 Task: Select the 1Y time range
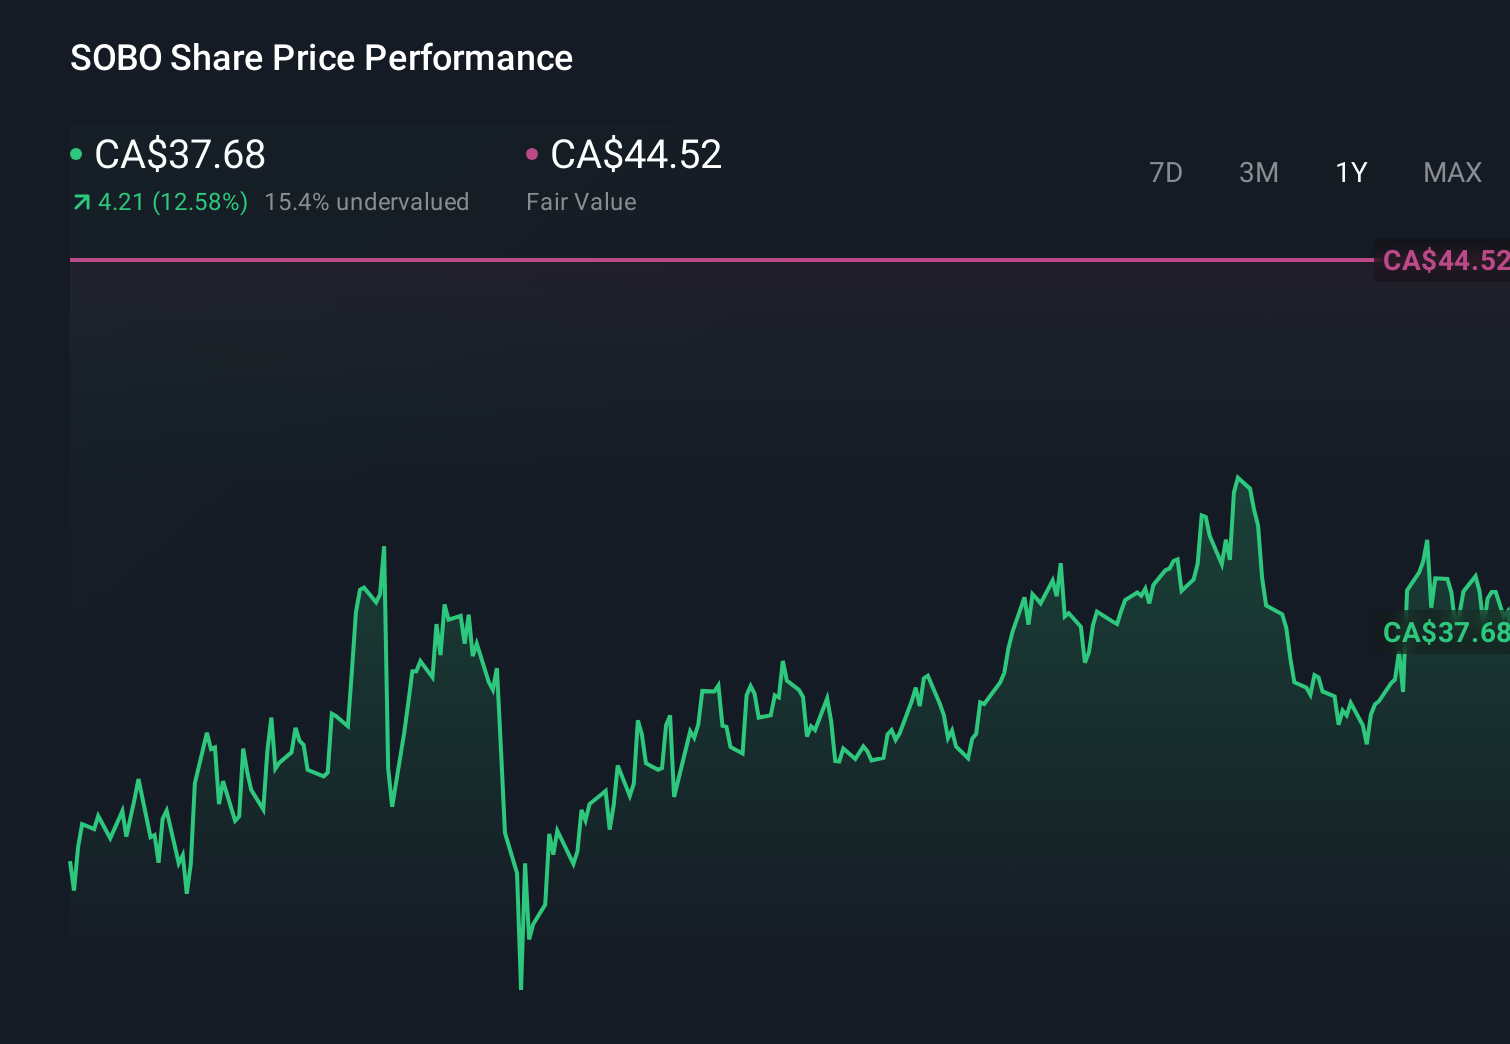click(1350, 172)
